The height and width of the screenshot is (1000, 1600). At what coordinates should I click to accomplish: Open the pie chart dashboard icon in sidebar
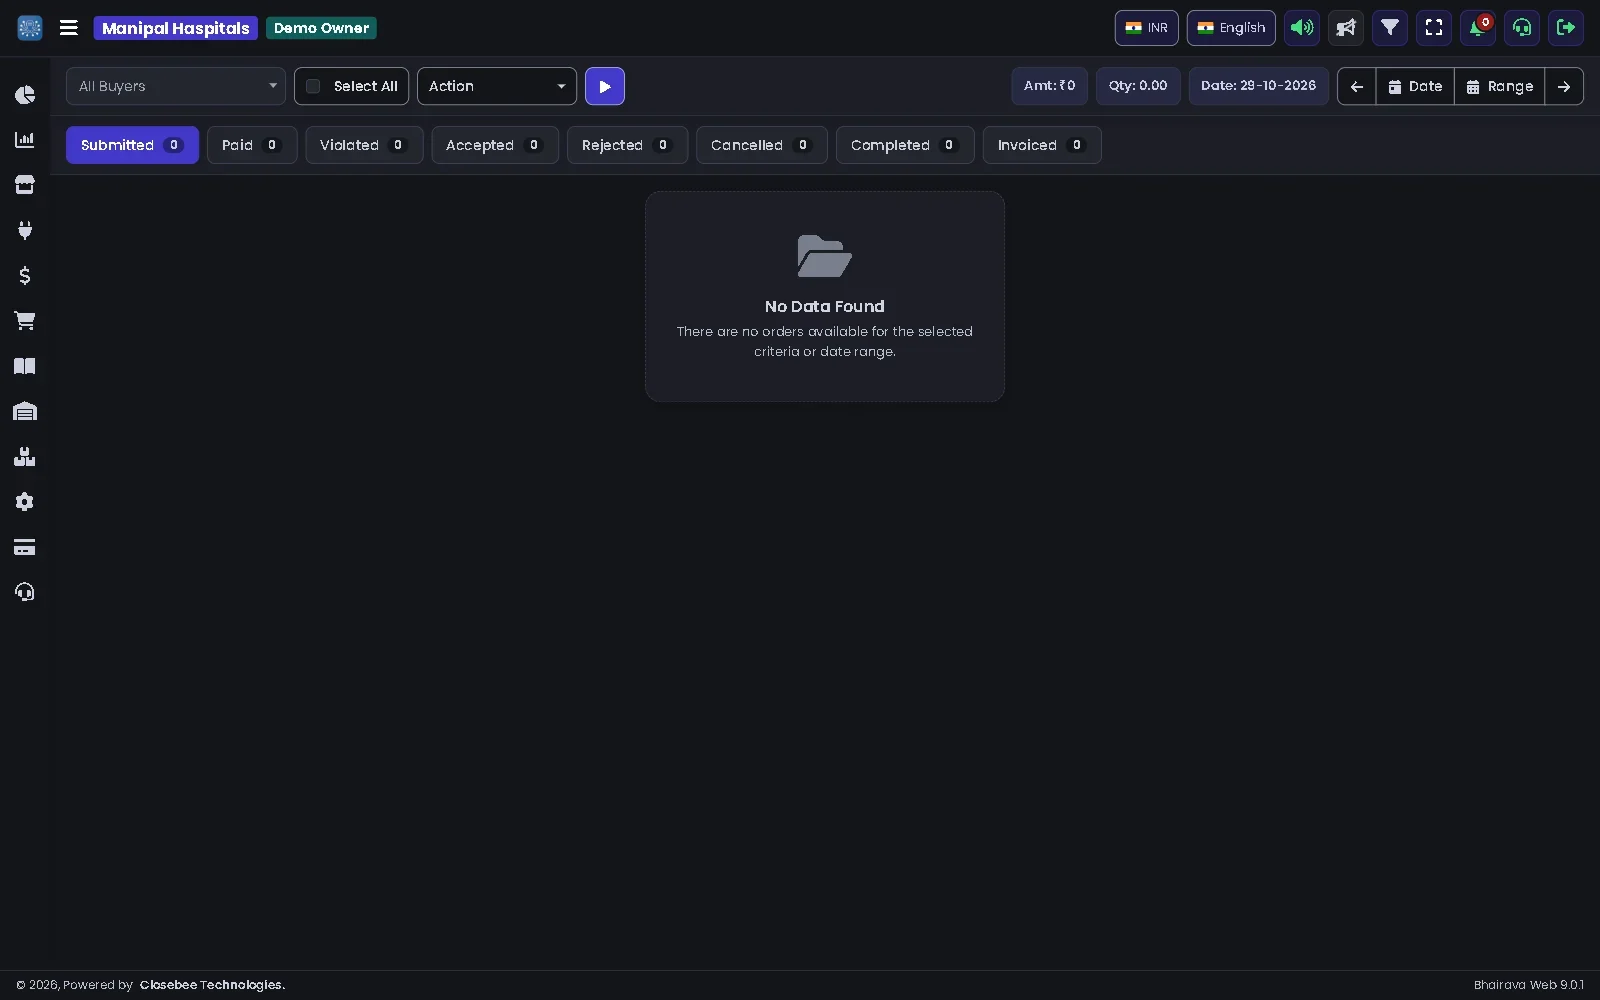(x=25, y=95)
